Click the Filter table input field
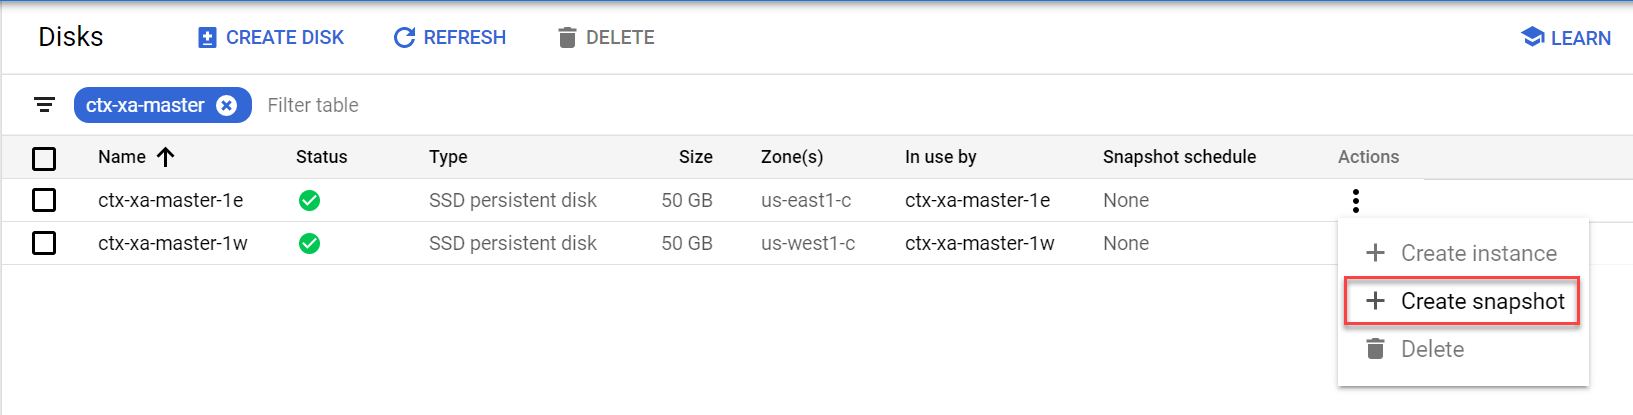Viewport: 1633px width, 415px height. 400,105
